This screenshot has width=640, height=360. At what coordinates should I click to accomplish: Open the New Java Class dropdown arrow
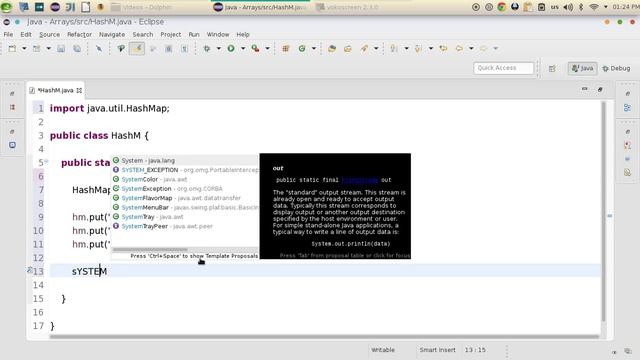coord(313,49)
